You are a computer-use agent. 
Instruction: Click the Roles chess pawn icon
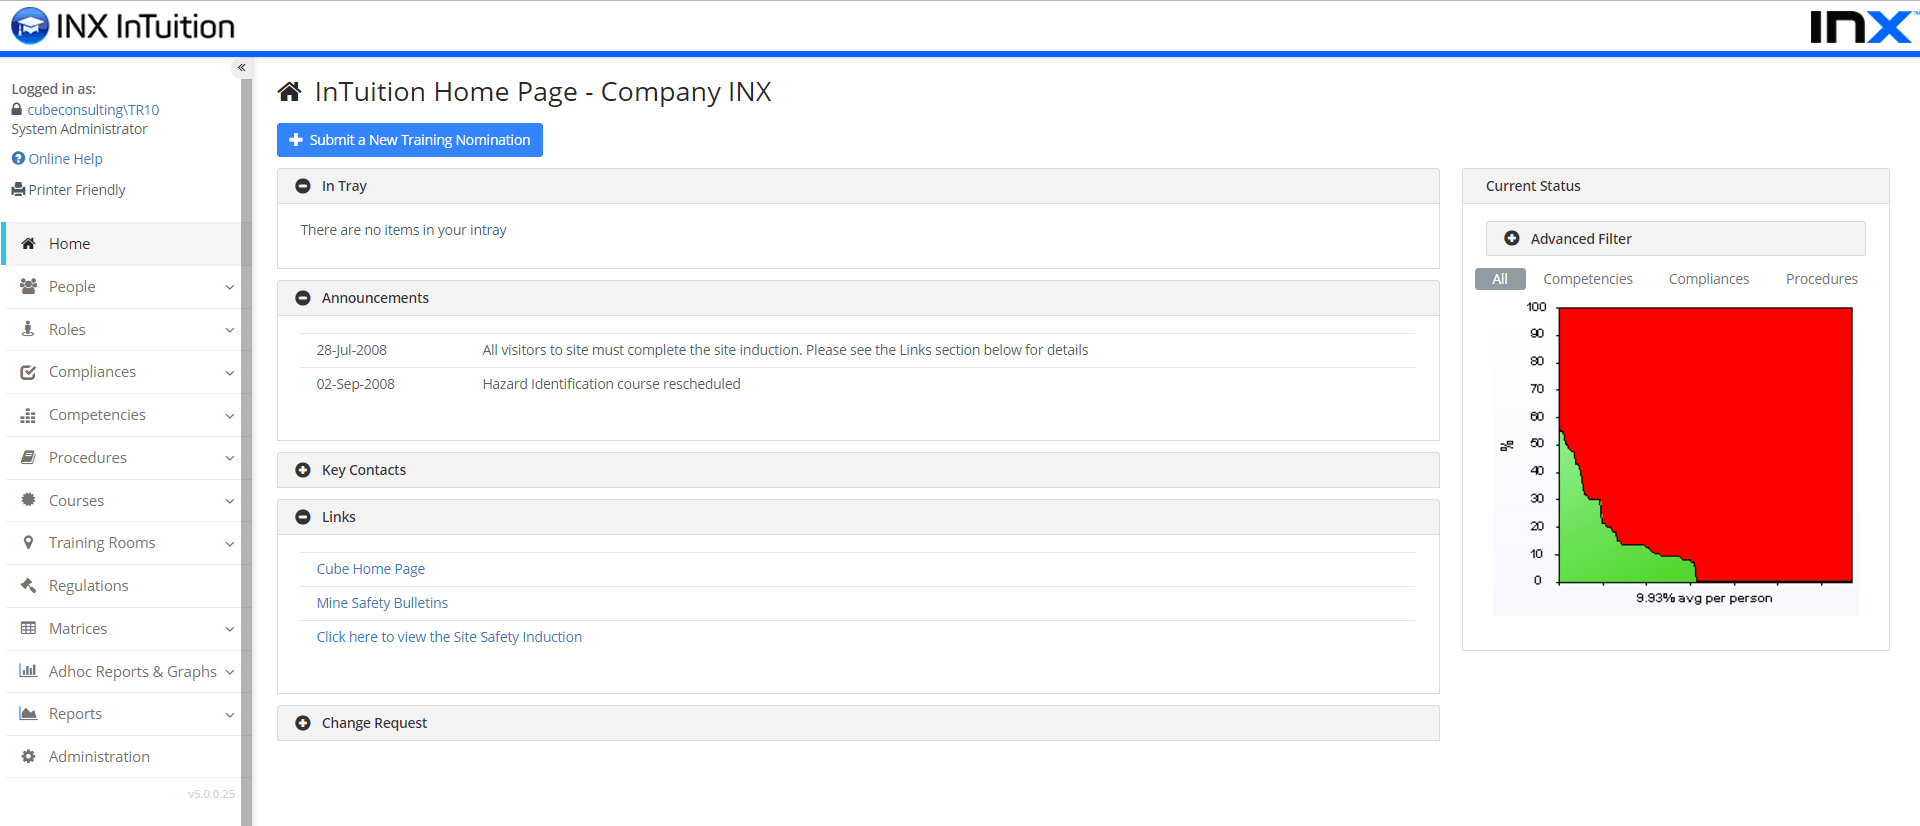(28, 329)
